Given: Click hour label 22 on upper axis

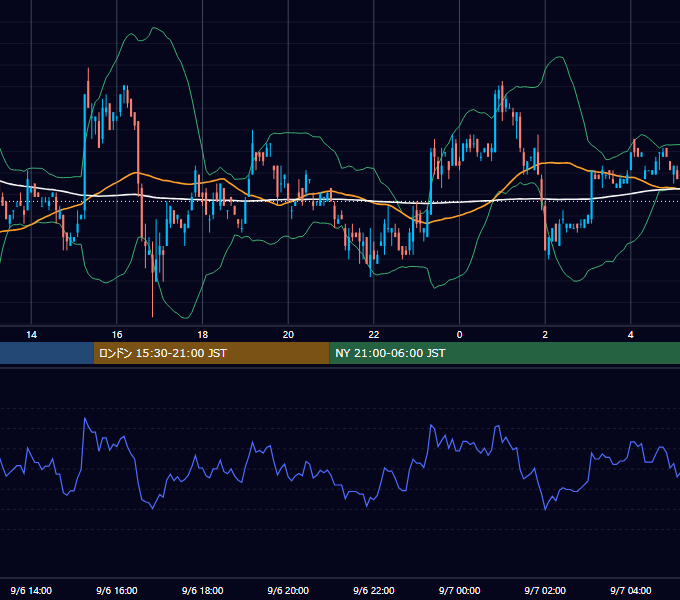Looking at the screenshot, I should [x=374, y=335].
